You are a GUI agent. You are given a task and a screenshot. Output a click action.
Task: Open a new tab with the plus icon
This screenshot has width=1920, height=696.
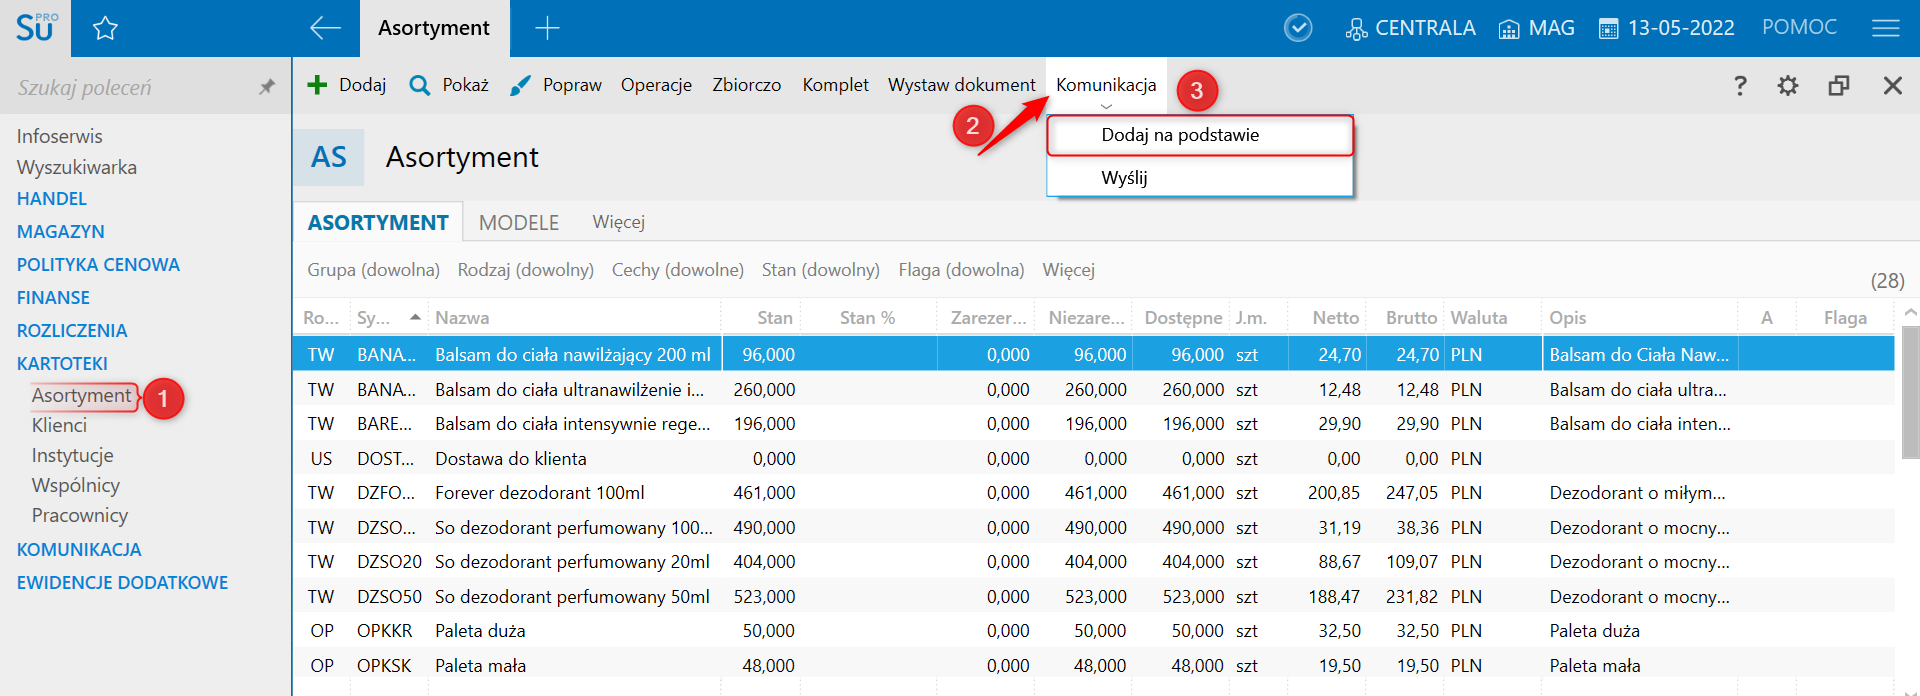[547, 28]
